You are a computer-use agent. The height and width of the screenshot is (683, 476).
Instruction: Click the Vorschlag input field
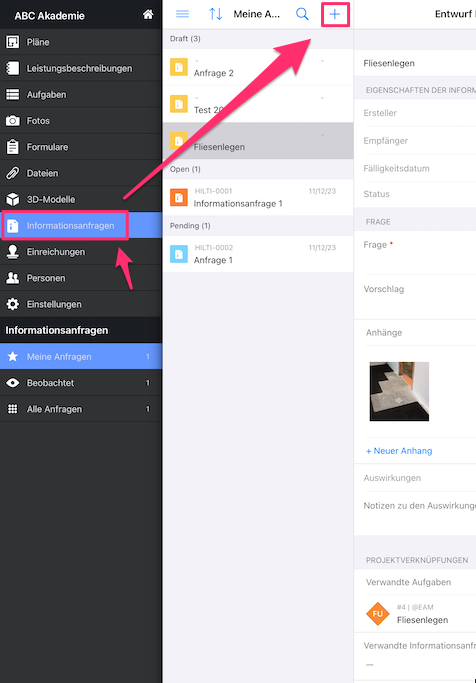[x=415, y=297]
